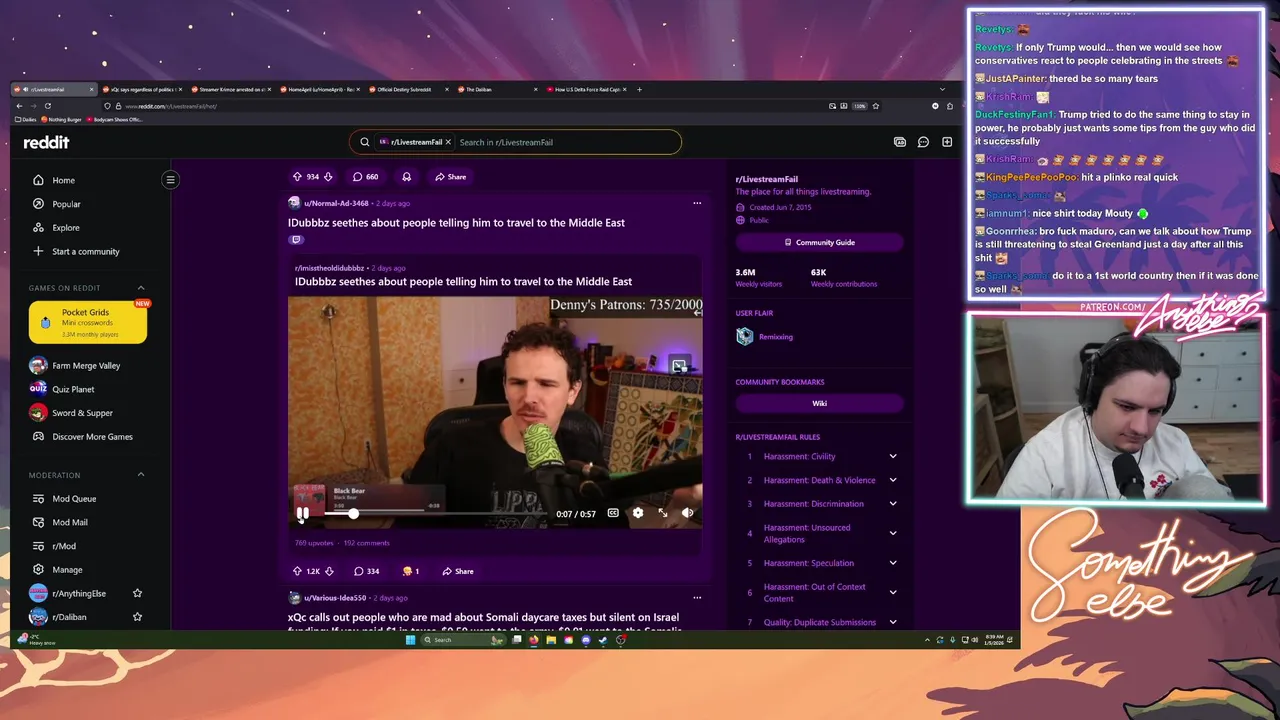
Task: Open Steam from the taskbar
Action: [603, 640]
